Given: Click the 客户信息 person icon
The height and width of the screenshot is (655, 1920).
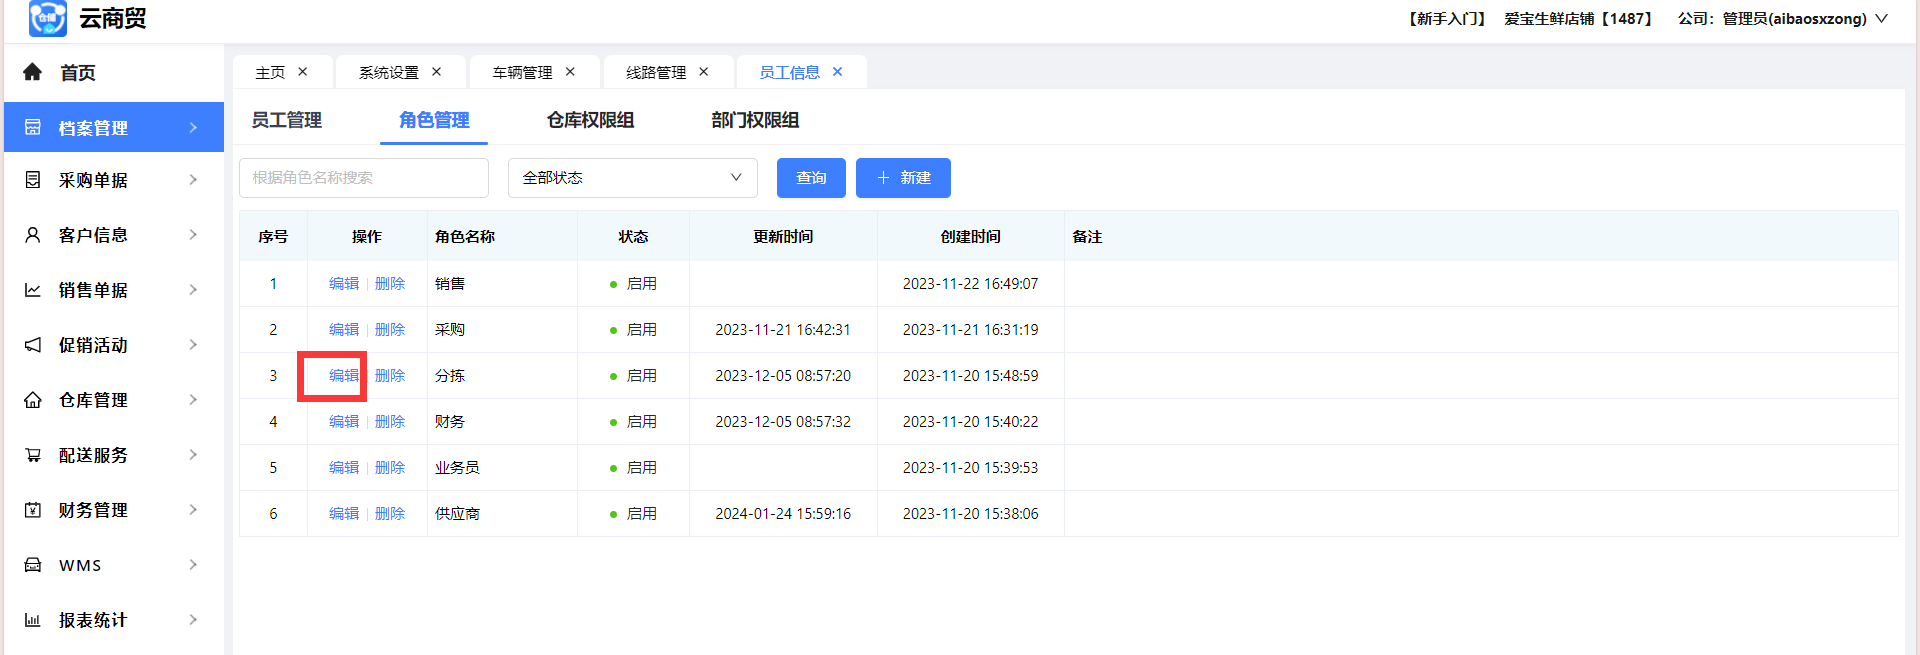Looking at the screenshot, I should pyautogui.click(x=33, y=235).
